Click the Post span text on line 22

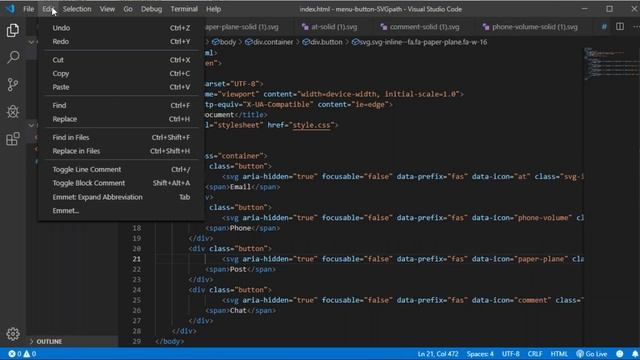[238, 269]
